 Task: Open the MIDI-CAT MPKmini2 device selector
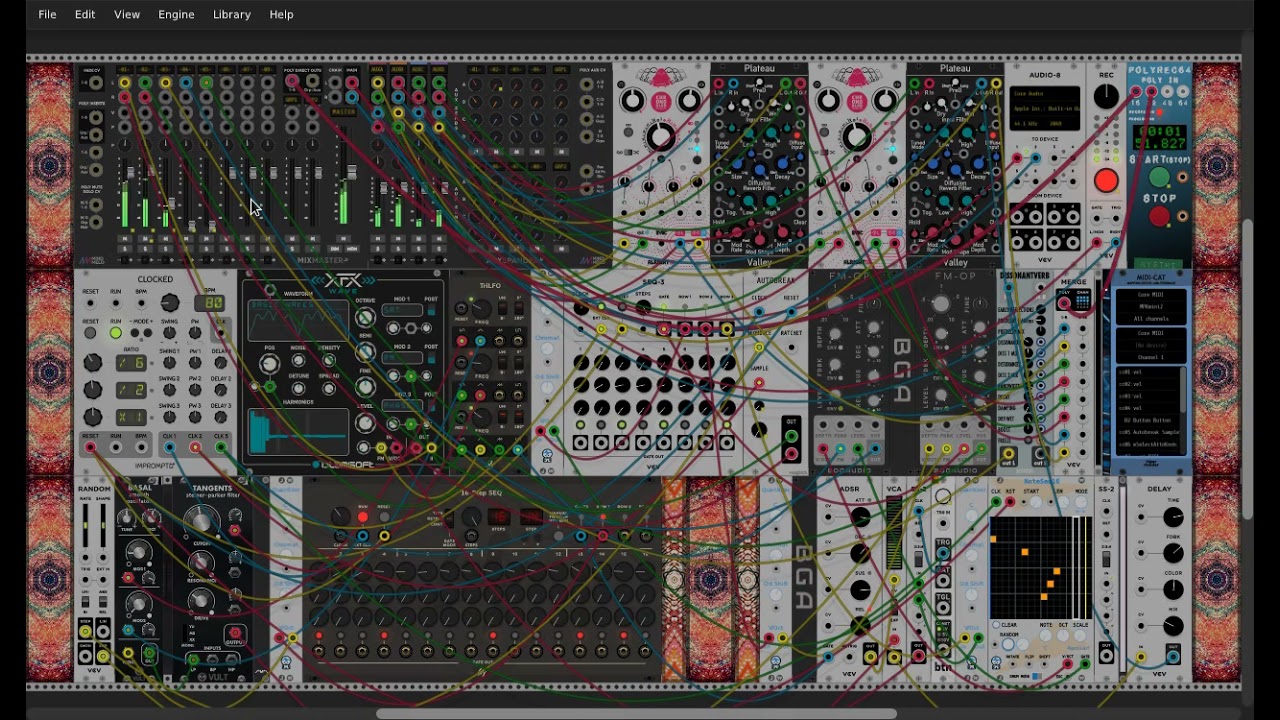coord(1150,307)
